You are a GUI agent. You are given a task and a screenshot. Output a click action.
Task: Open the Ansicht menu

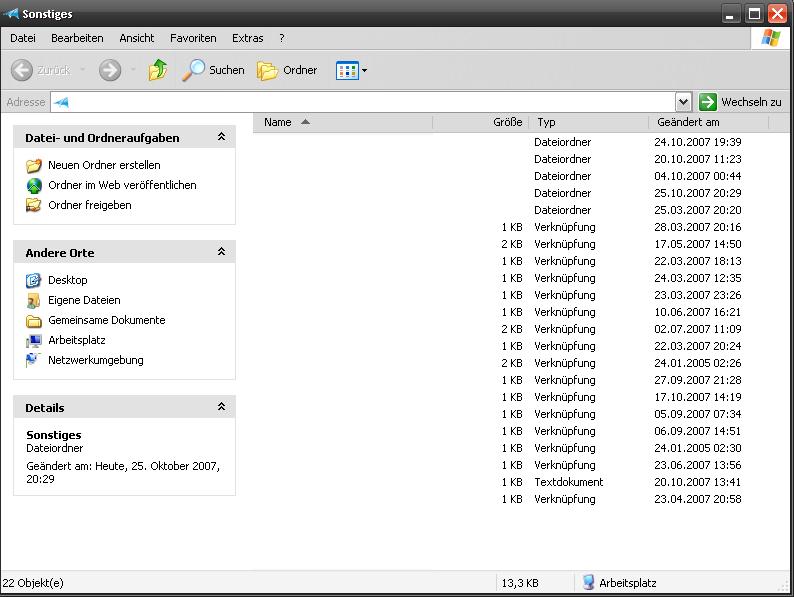tap(137, 38)
